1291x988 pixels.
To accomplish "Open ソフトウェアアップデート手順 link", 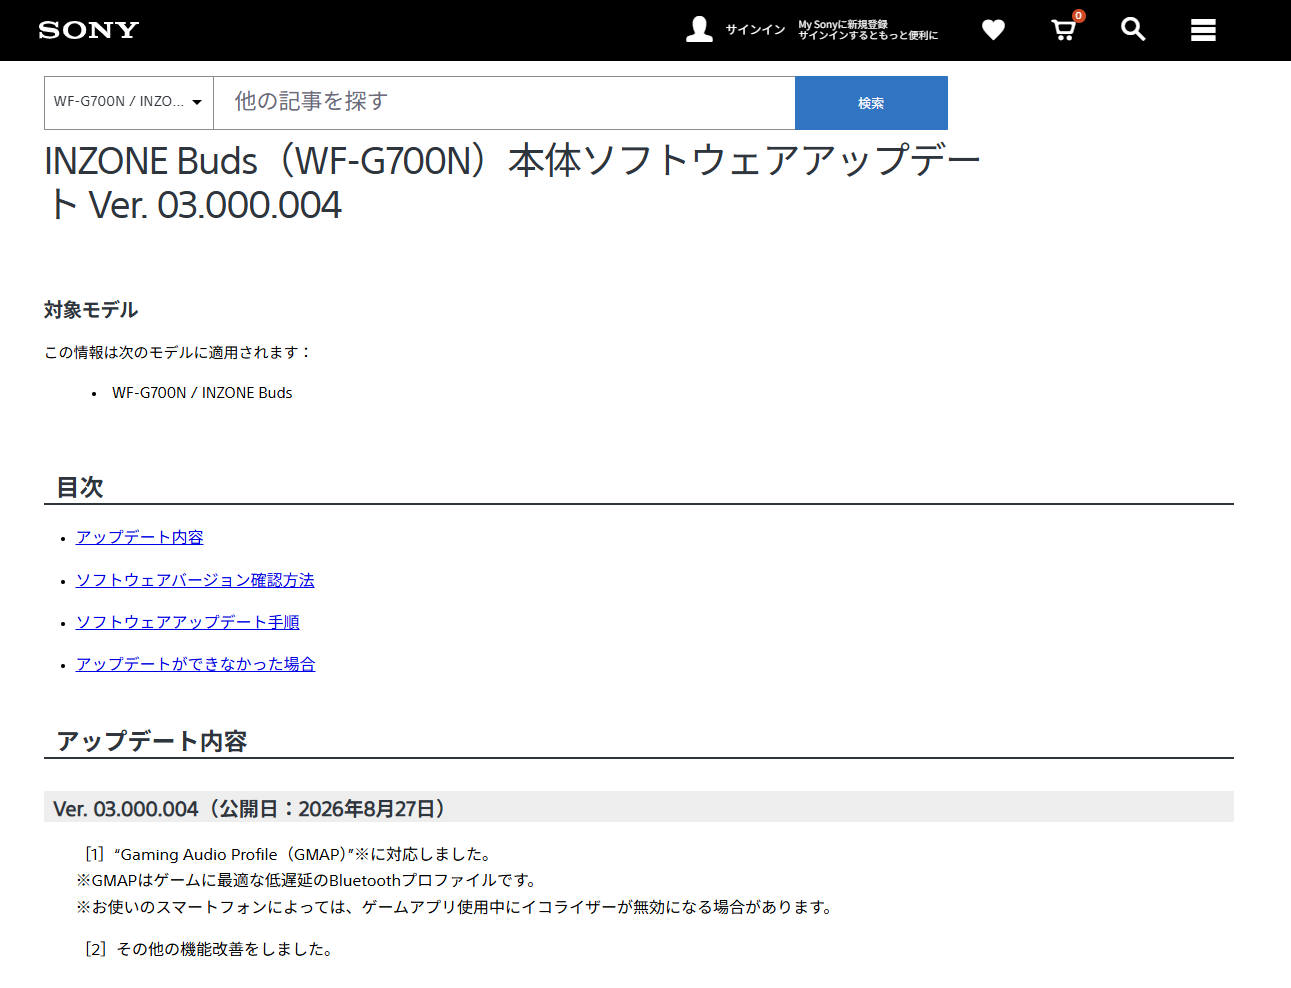I will pyautogui.click(x=188, y=622).
